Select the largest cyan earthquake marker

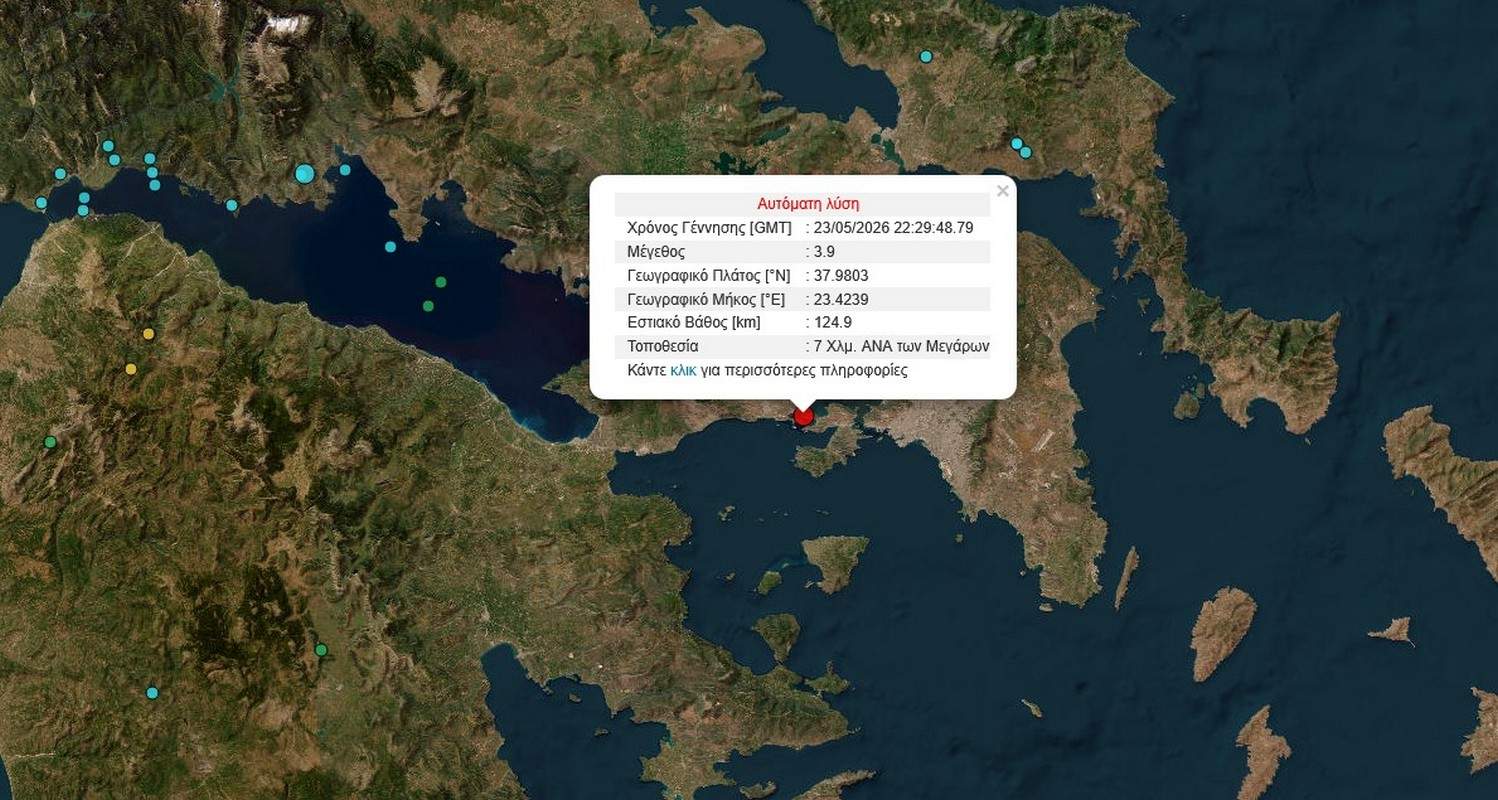305,173
